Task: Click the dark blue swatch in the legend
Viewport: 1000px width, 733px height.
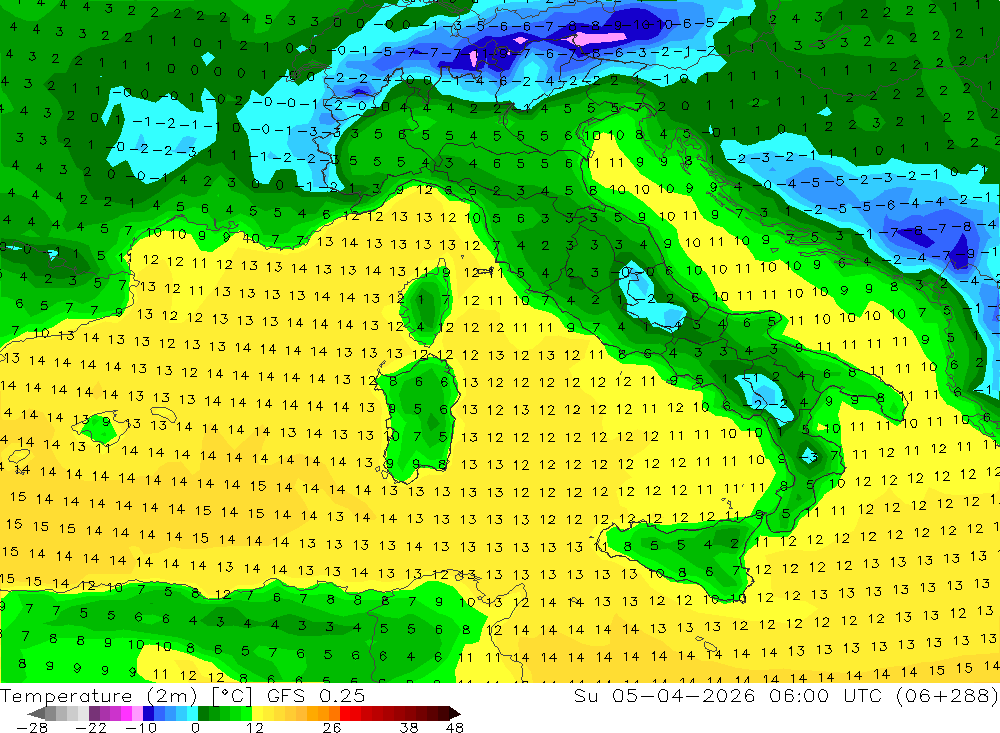Action: [148, 713]
